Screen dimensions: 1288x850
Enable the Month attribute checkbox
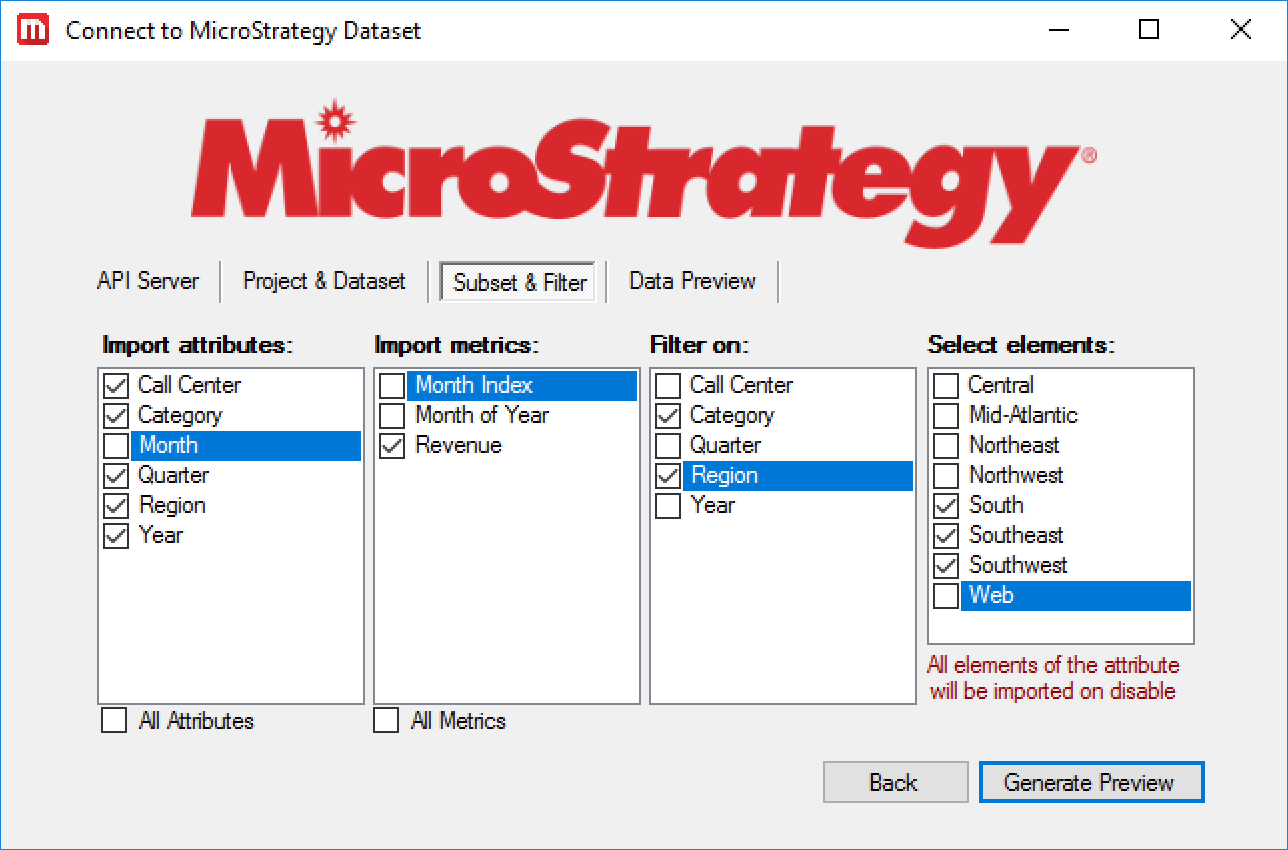pyautogui.click(x=117, y=445)
